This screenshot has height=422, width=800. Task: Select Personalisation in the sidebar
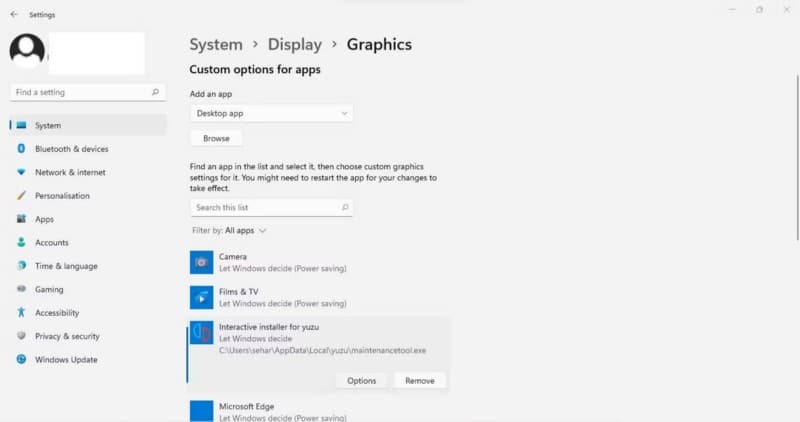click(88, 195)
